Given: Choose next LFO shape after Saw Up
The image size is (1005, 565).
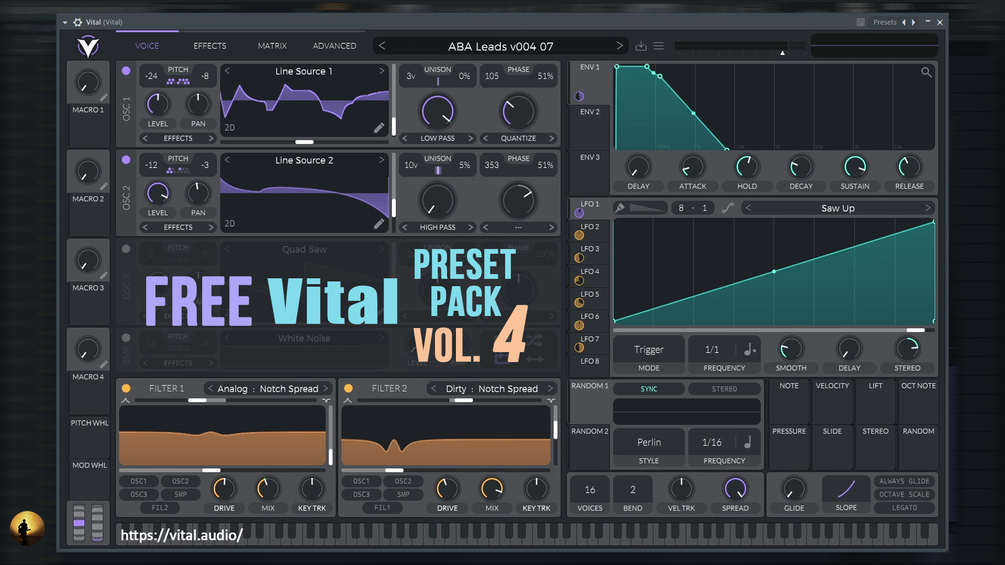Looking at the screenshot, I should [x=927, y=208].
